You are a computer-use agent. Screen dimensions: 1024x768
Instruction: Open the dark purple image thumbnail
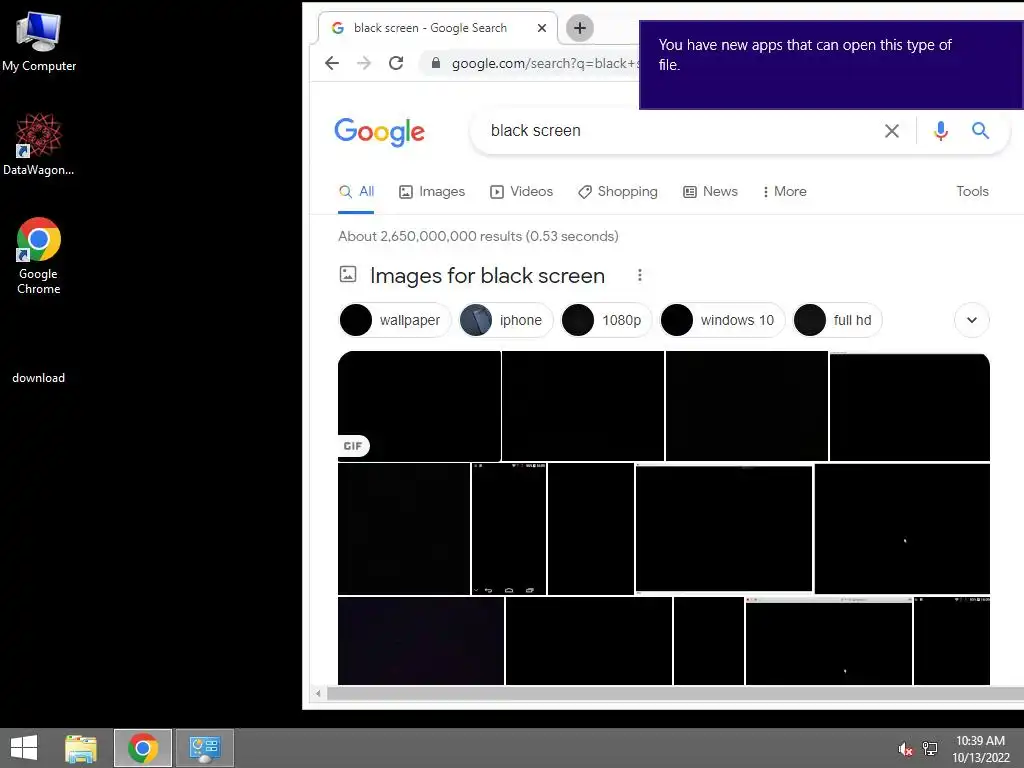click(x=421, y=641)
